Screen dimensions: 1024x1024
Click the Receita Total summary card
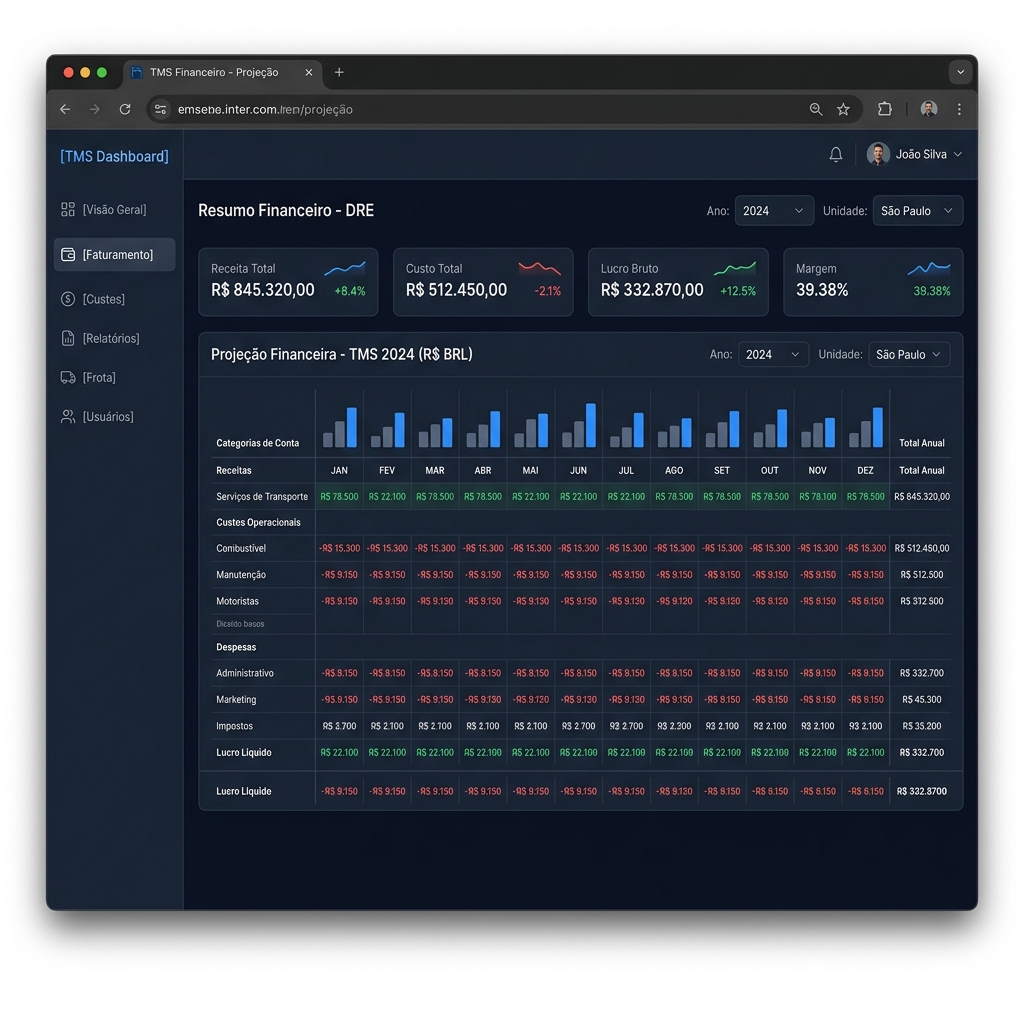[288, 282]
